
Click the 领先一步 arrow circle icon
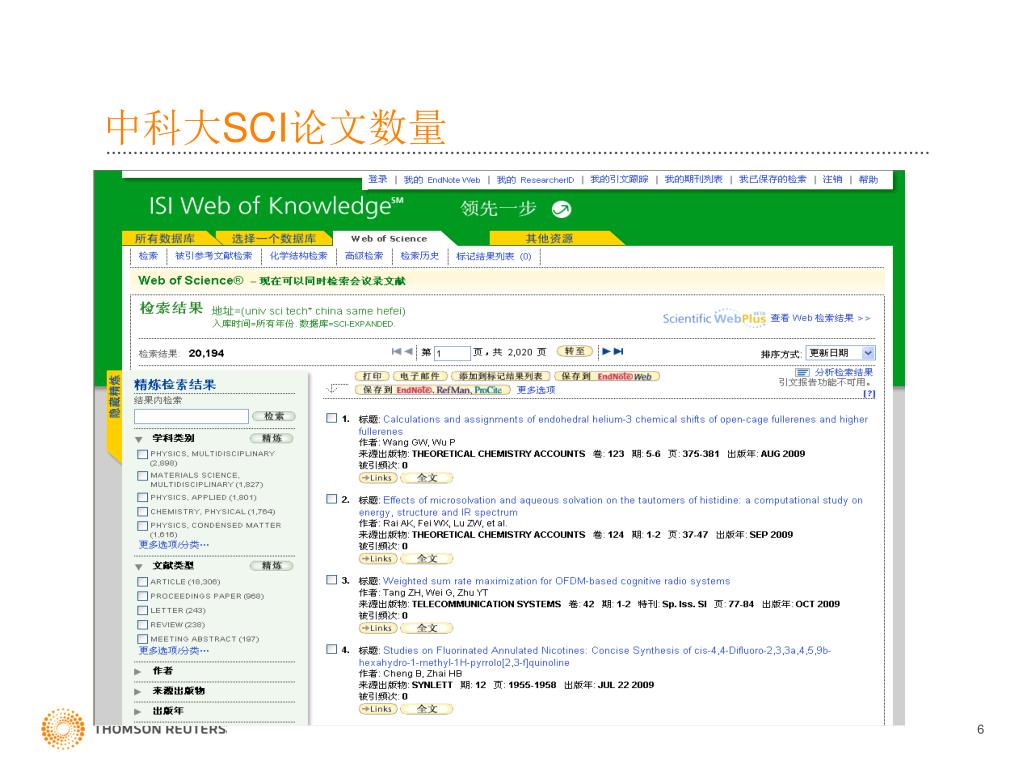pos(562,209)
